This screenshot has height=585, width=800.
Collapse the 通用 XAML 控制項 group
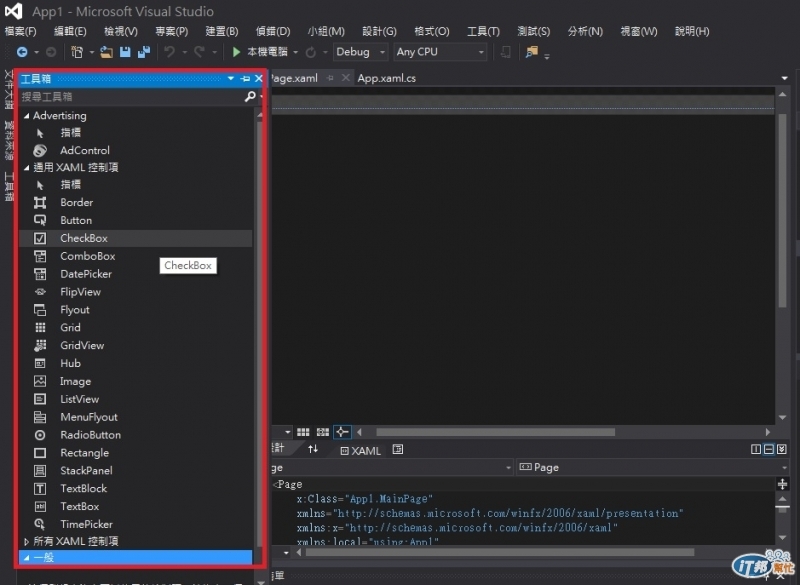pyautogui.click(x=27, y=167)
